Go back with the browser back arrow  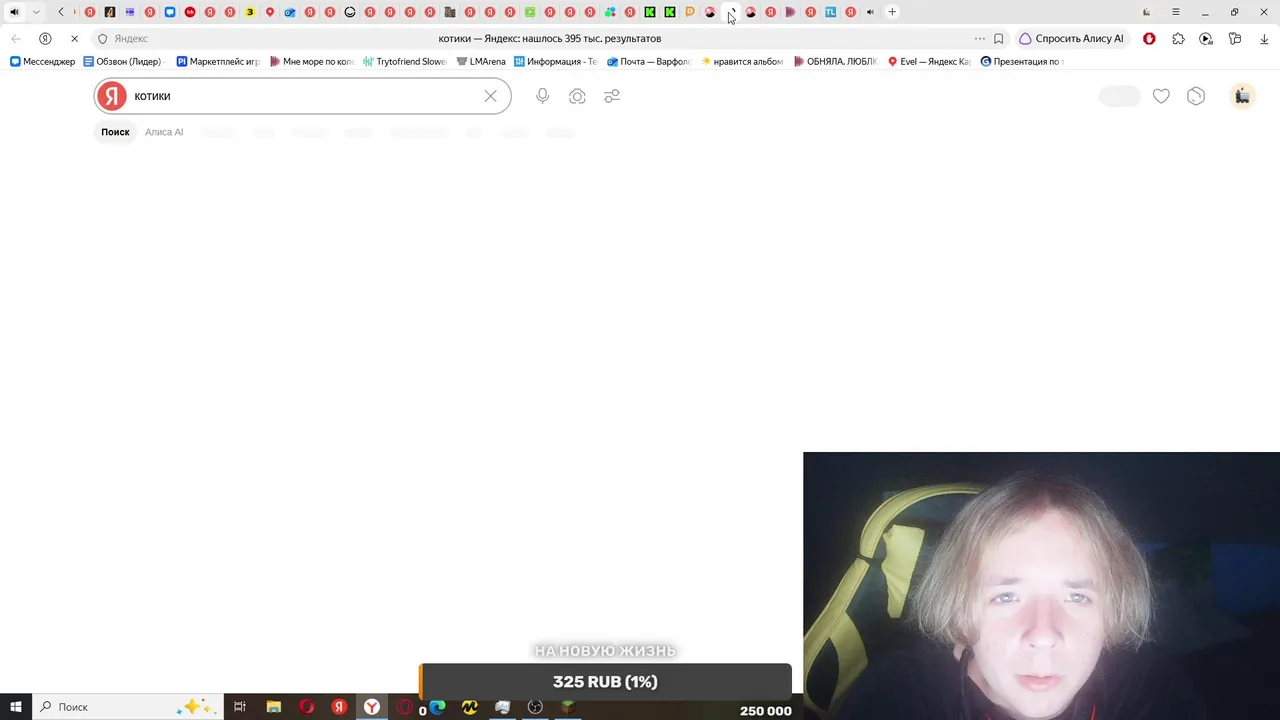coord(15,38)
